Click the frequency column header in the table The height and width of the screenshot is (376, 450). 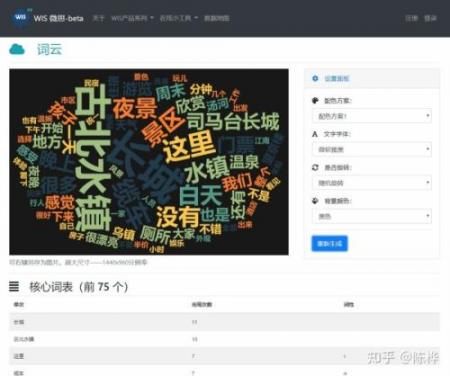[x=202, y=304]
